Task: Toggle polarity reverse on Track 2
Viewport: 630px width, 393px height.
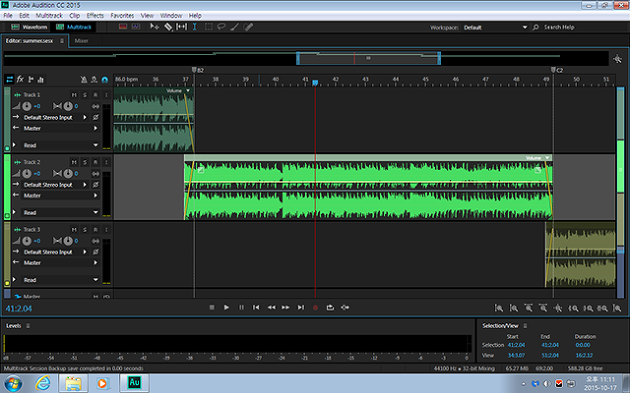Action: (96, 184)
